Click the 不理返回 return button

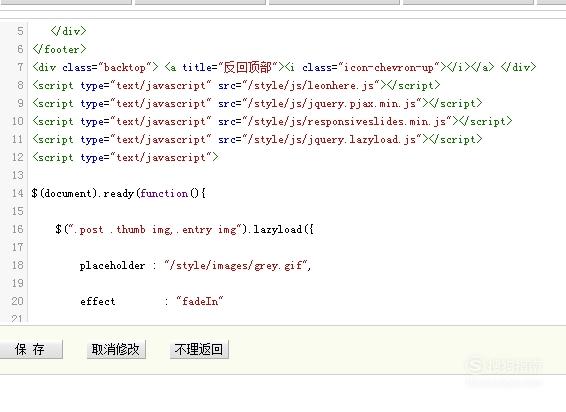[x=199, y=349]
